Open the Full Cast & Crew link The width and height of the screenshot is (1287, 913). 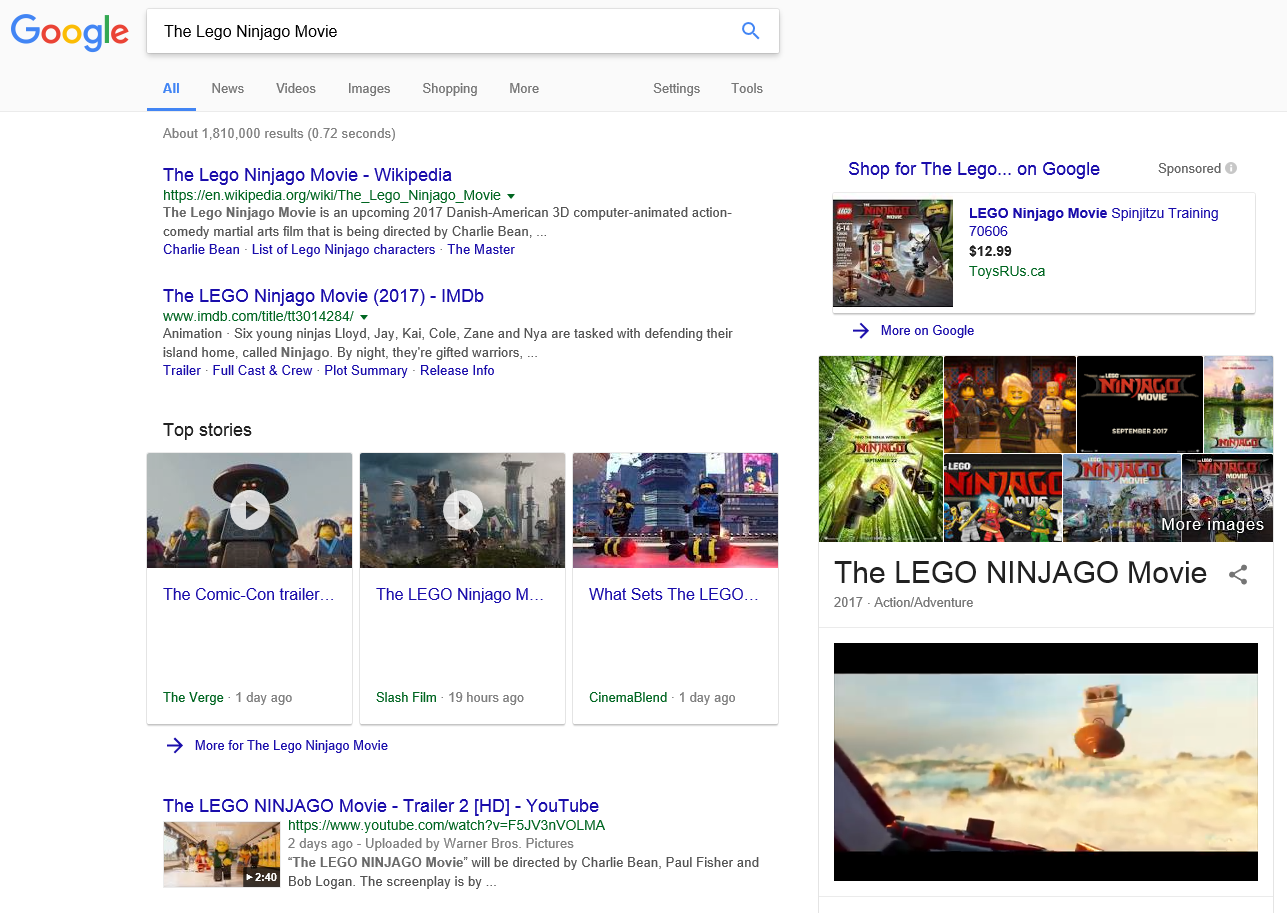262,370
